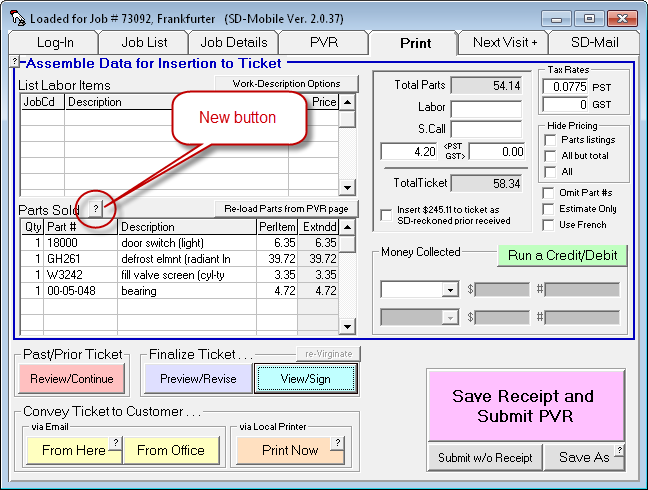Open Work-Description Options

click(x=285, y=84)
